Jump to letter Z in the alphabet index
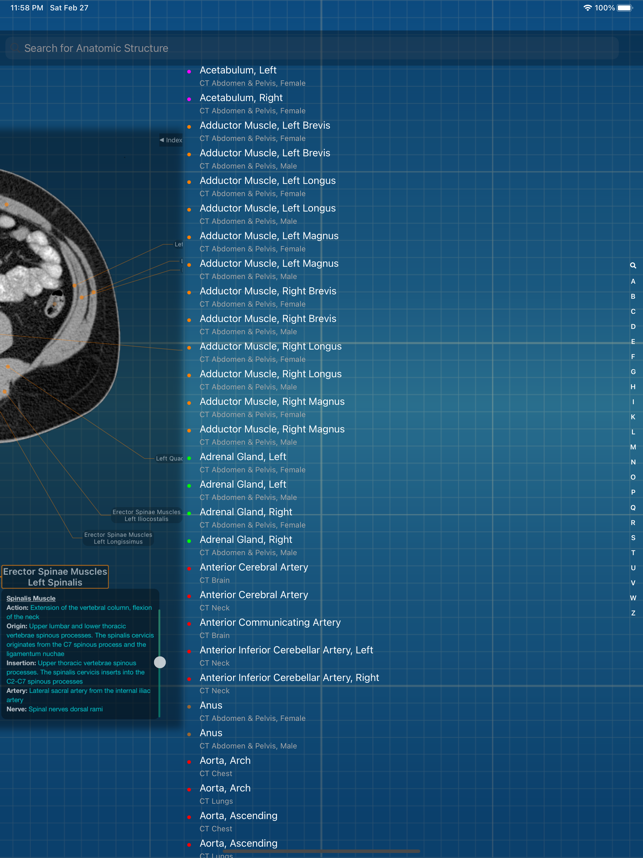The height and width of the screenshot is (858, 643). click(x=632, y=613)
